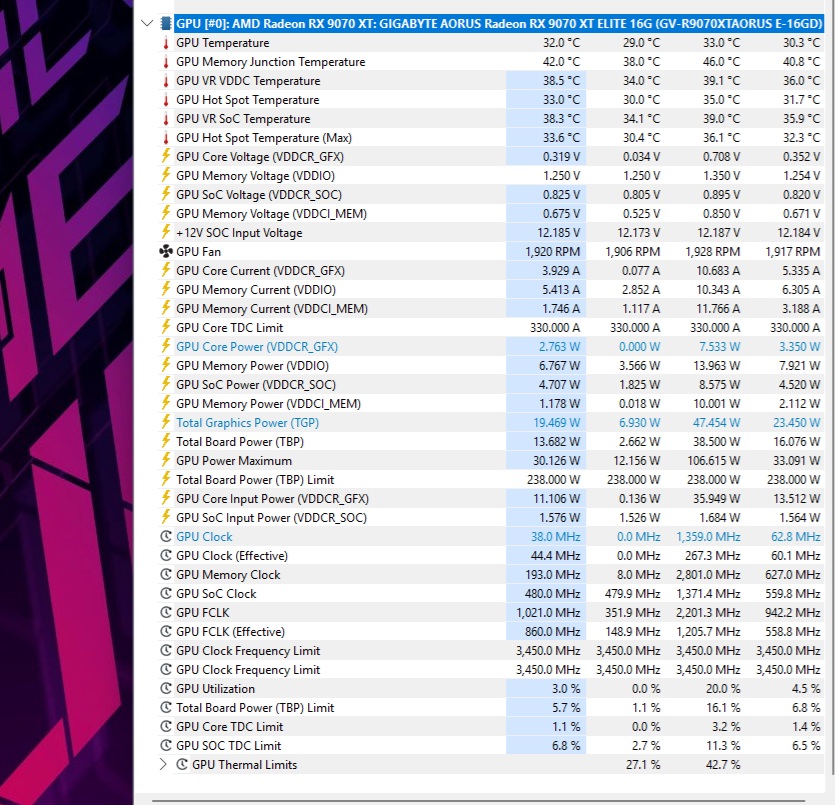Select the GPU Temperature row label
The image size is (835, 805).
[223, 43]
